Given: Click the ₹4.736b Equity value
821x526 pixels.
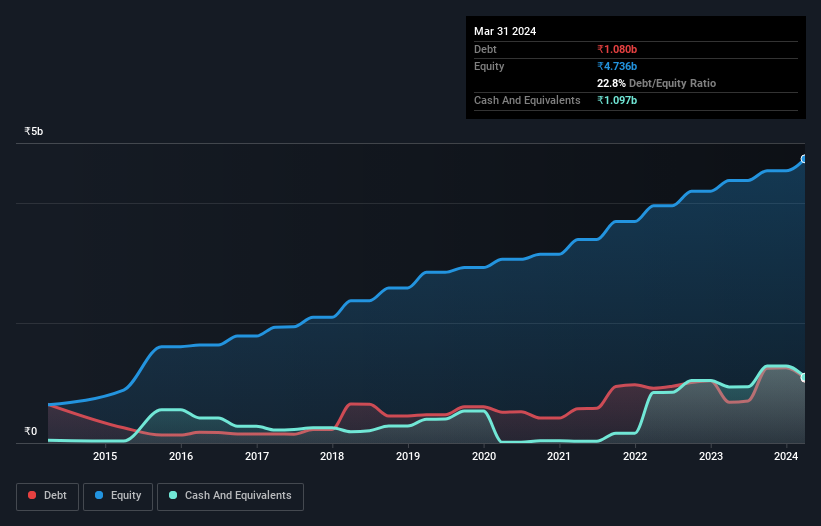Looking at the screenshot, I should [617, 66].
